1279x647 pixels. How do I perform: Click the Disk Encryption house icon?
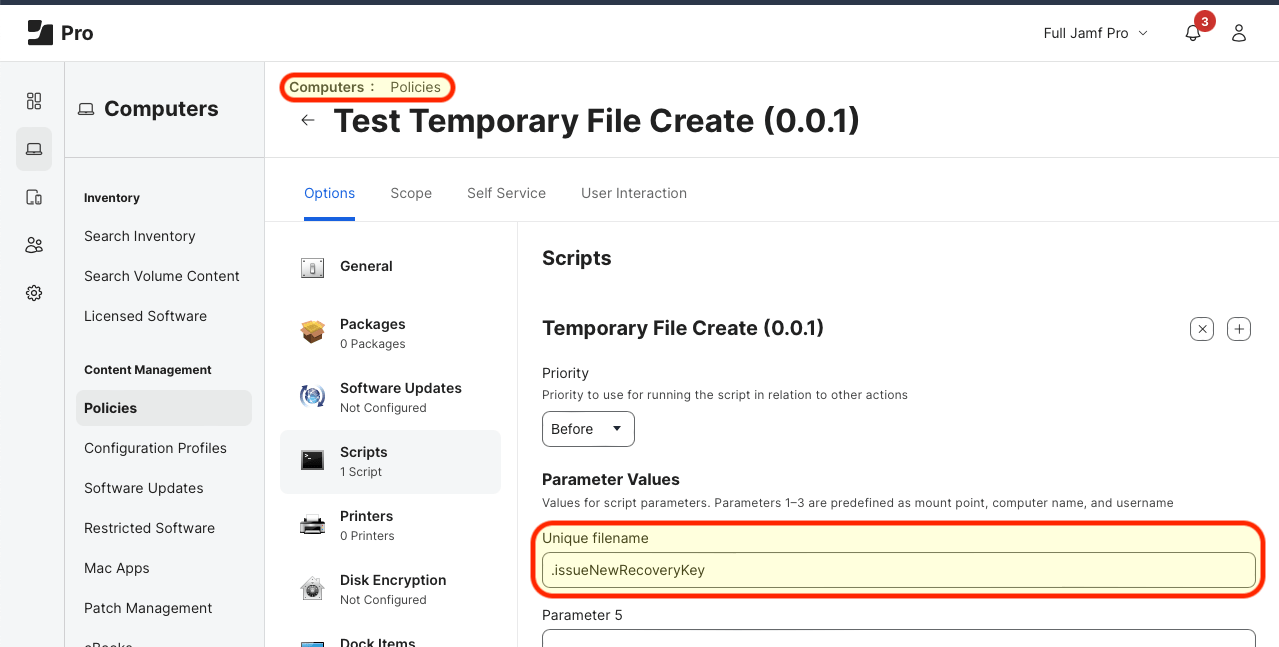click(313, 588)
